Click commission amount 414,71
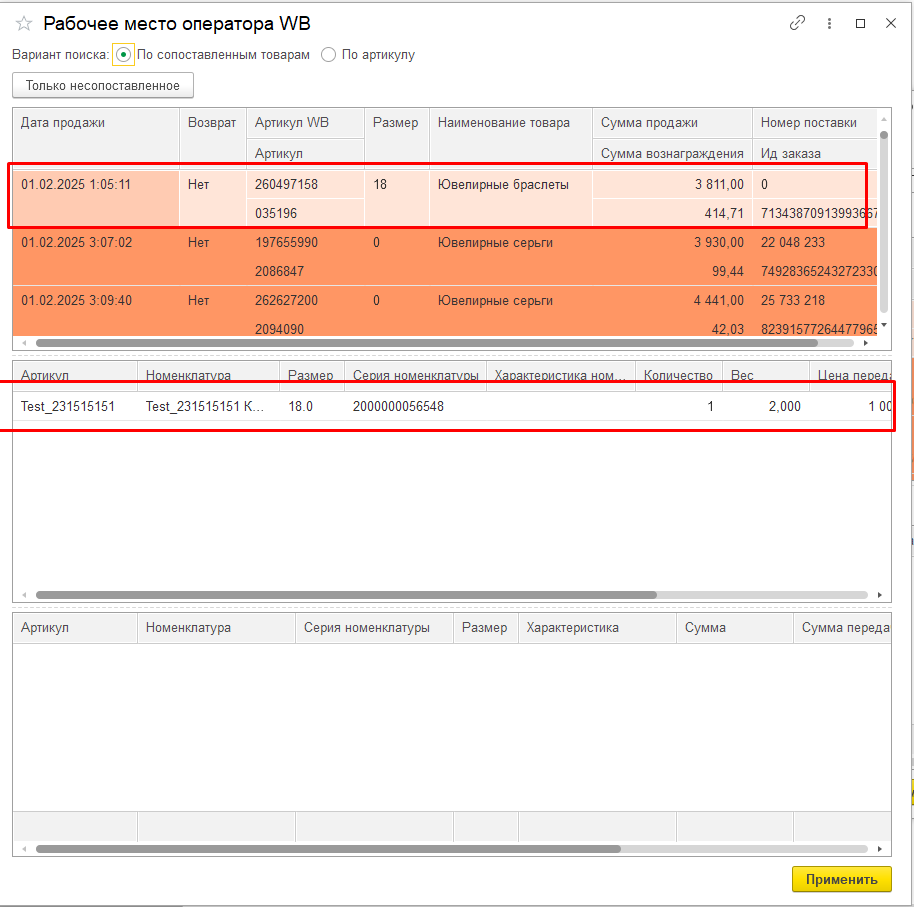Image resolution: width=914 pixels, height=907 pixels. pyautogui.click(x=672, y=213)
